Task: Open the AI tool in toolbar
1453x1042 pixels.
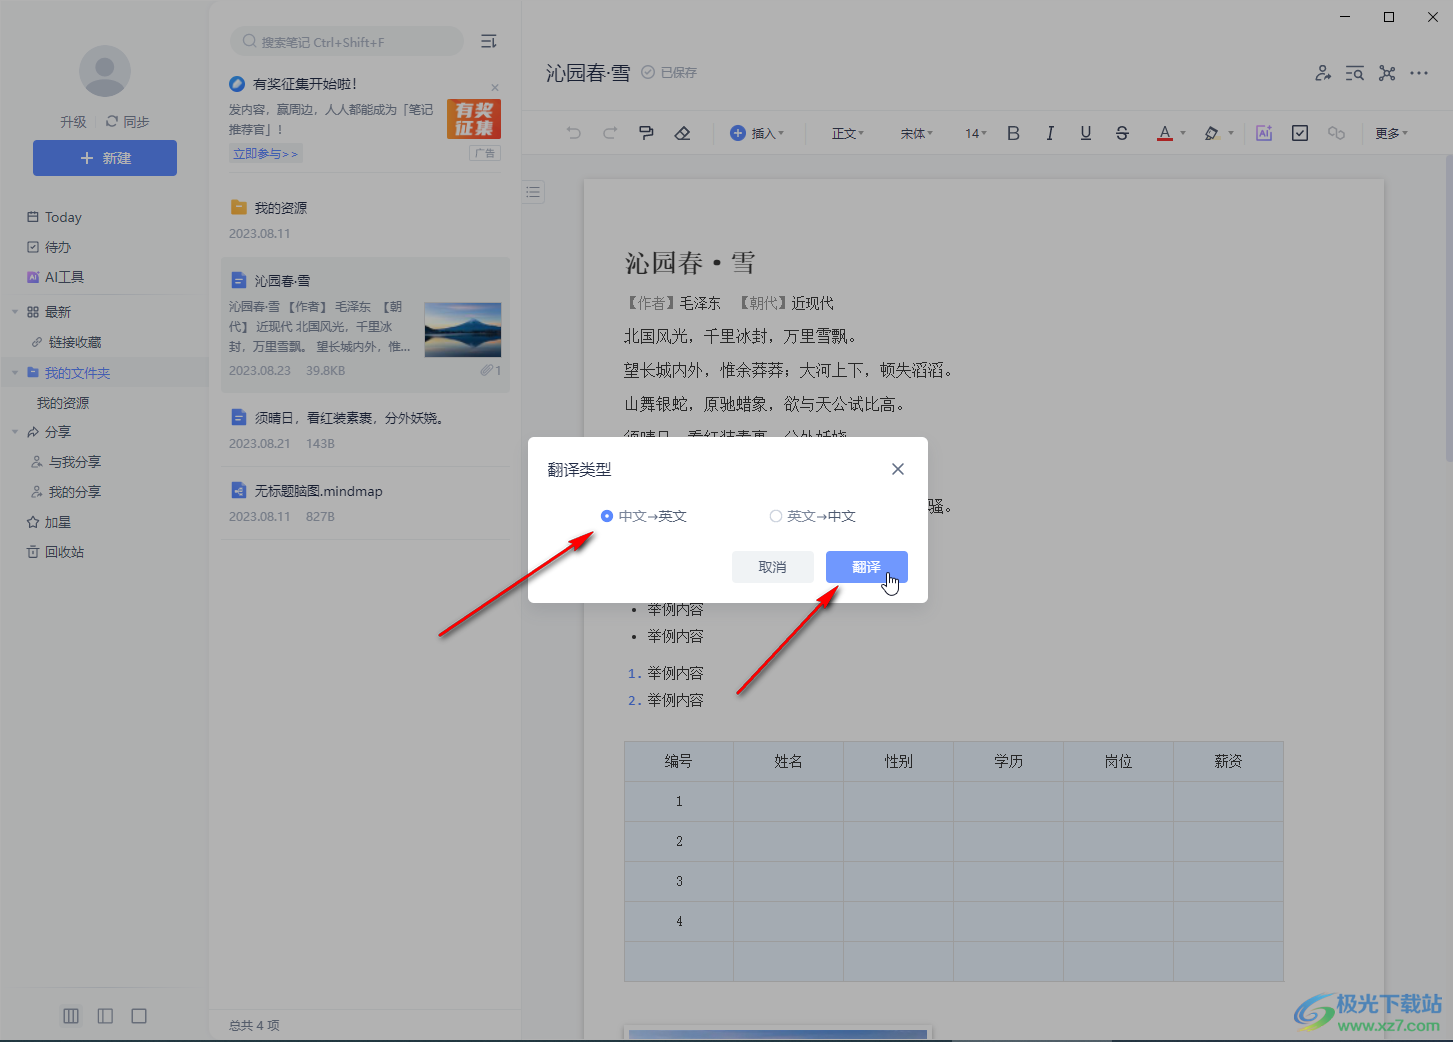Action: point(1264,133)
